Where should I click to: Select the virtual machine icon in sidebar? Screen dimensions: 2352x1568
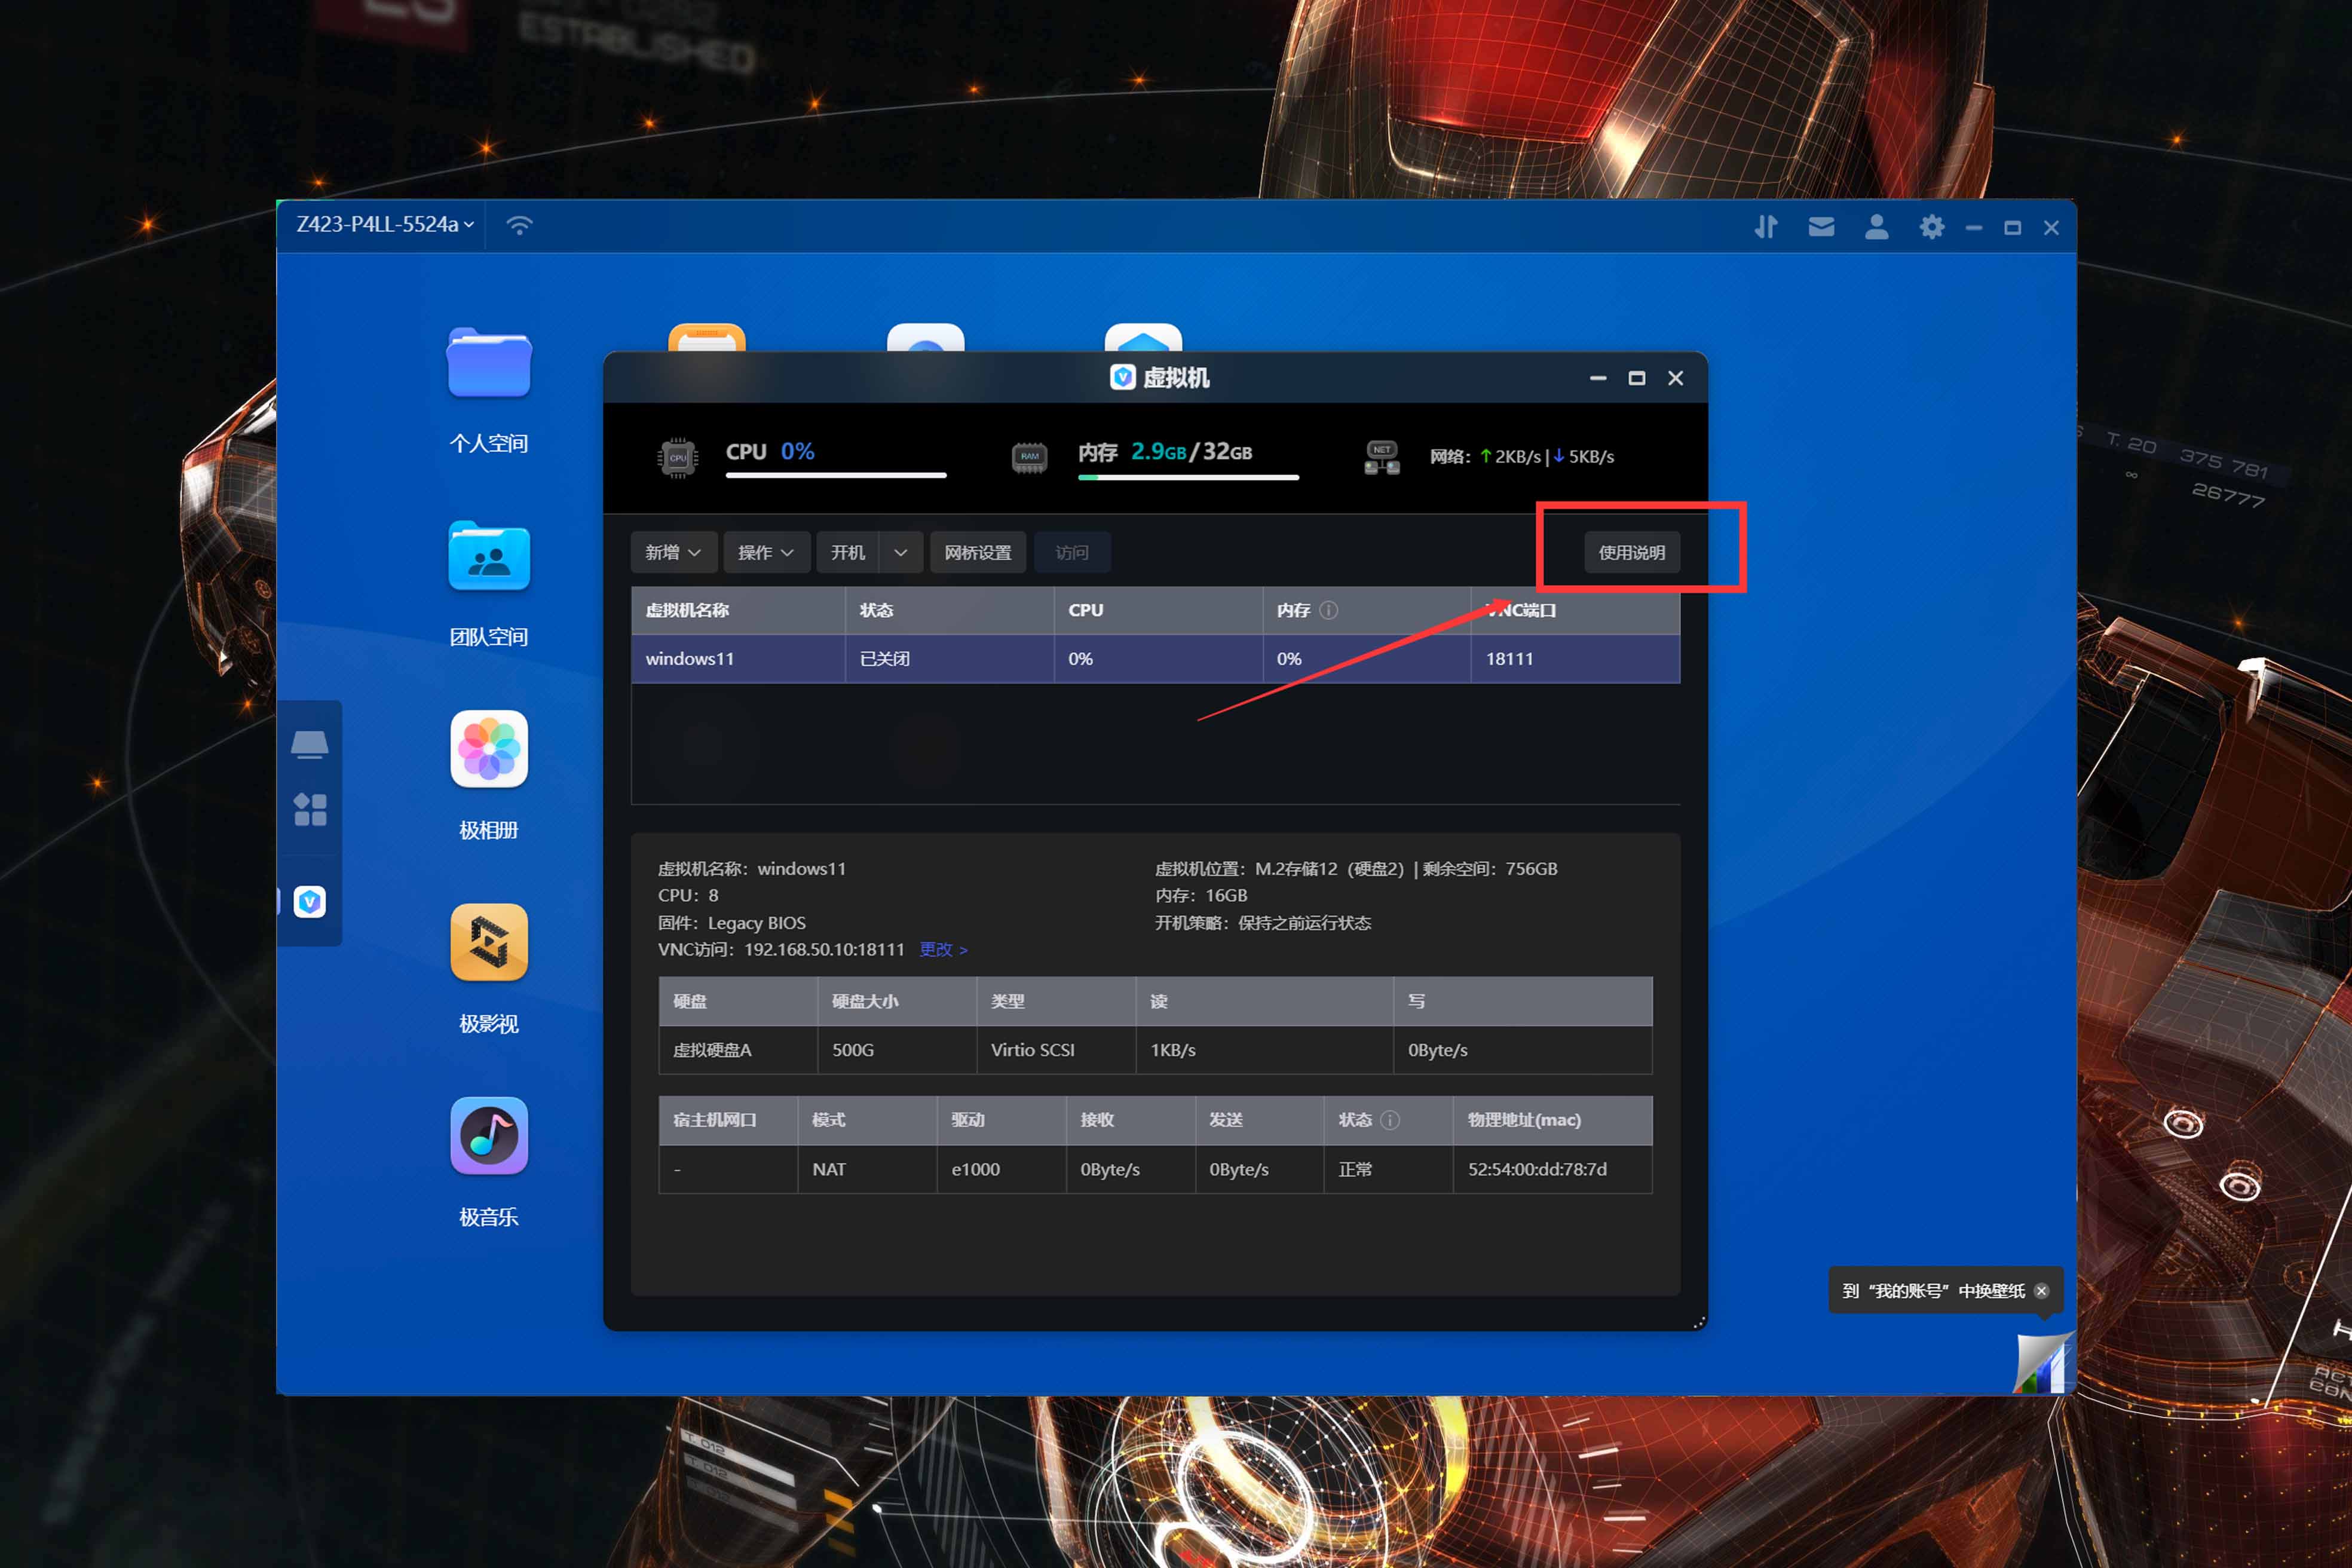pyautogui.click(x=310, y=902)
